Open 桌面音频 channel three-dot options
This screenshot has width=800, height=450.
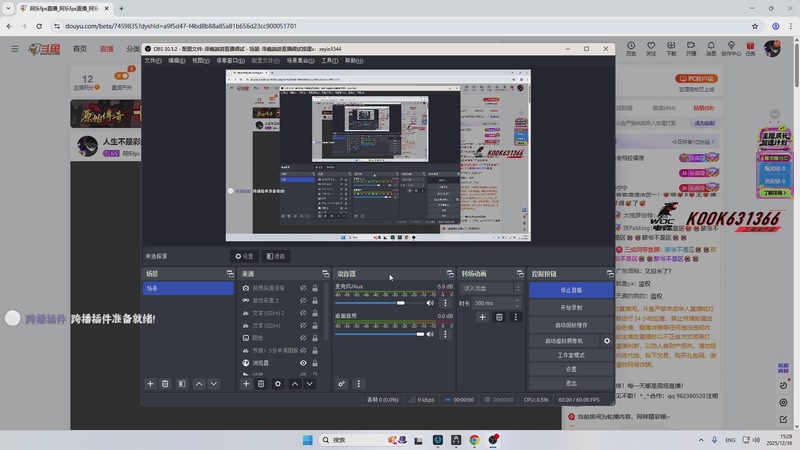(x=445, y=334)
